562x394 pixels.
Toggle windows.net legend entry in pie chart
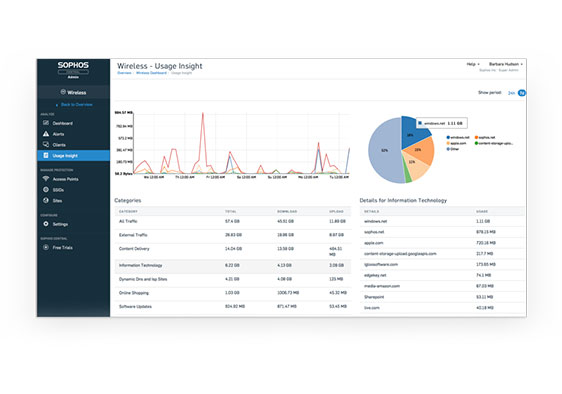tap(458, 137)
